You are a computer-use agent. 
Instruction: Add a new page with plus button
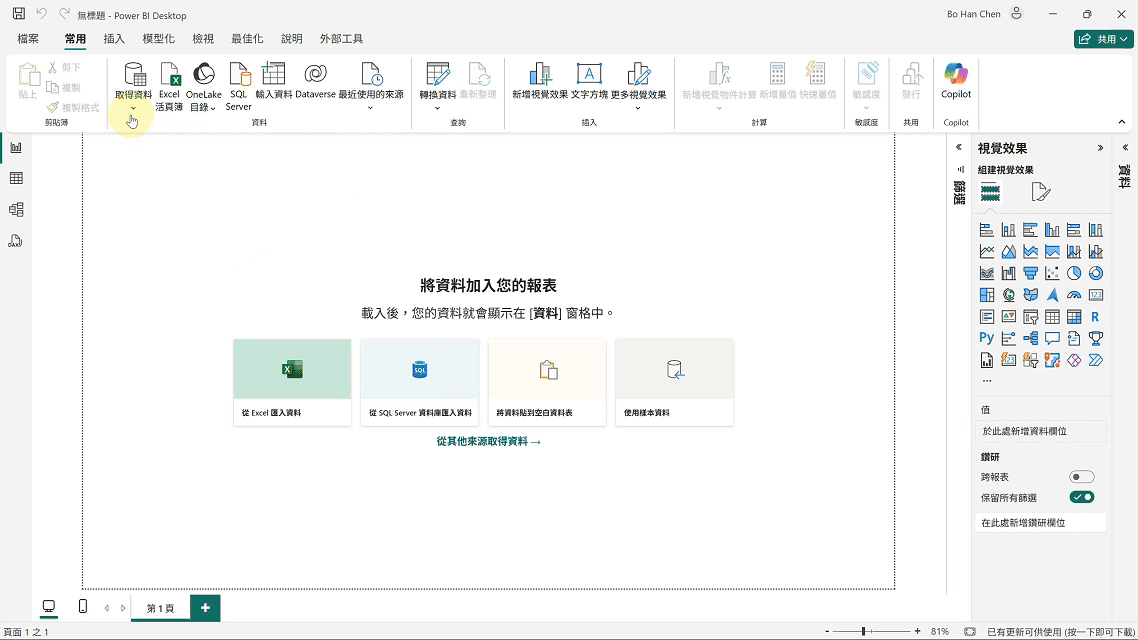205,607
